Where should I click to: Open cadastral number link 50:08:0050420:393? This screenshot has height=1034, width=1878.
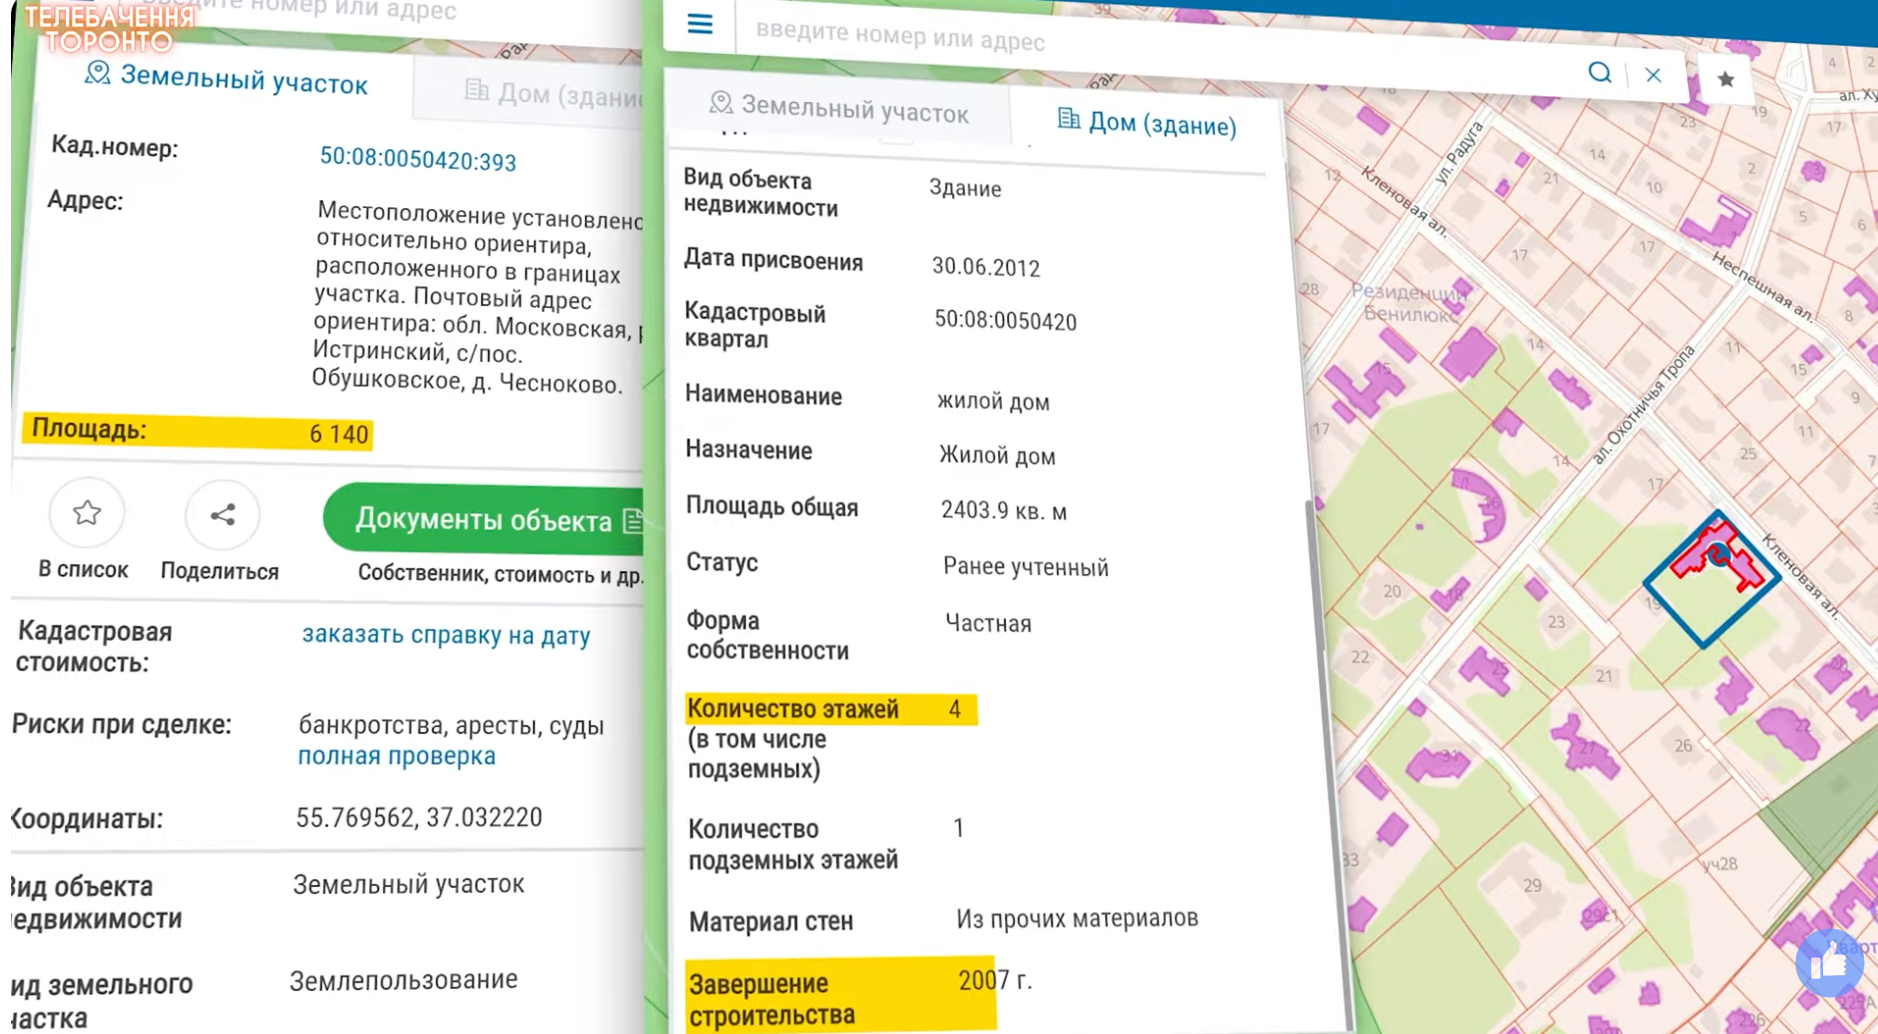(x=418, y=160)
